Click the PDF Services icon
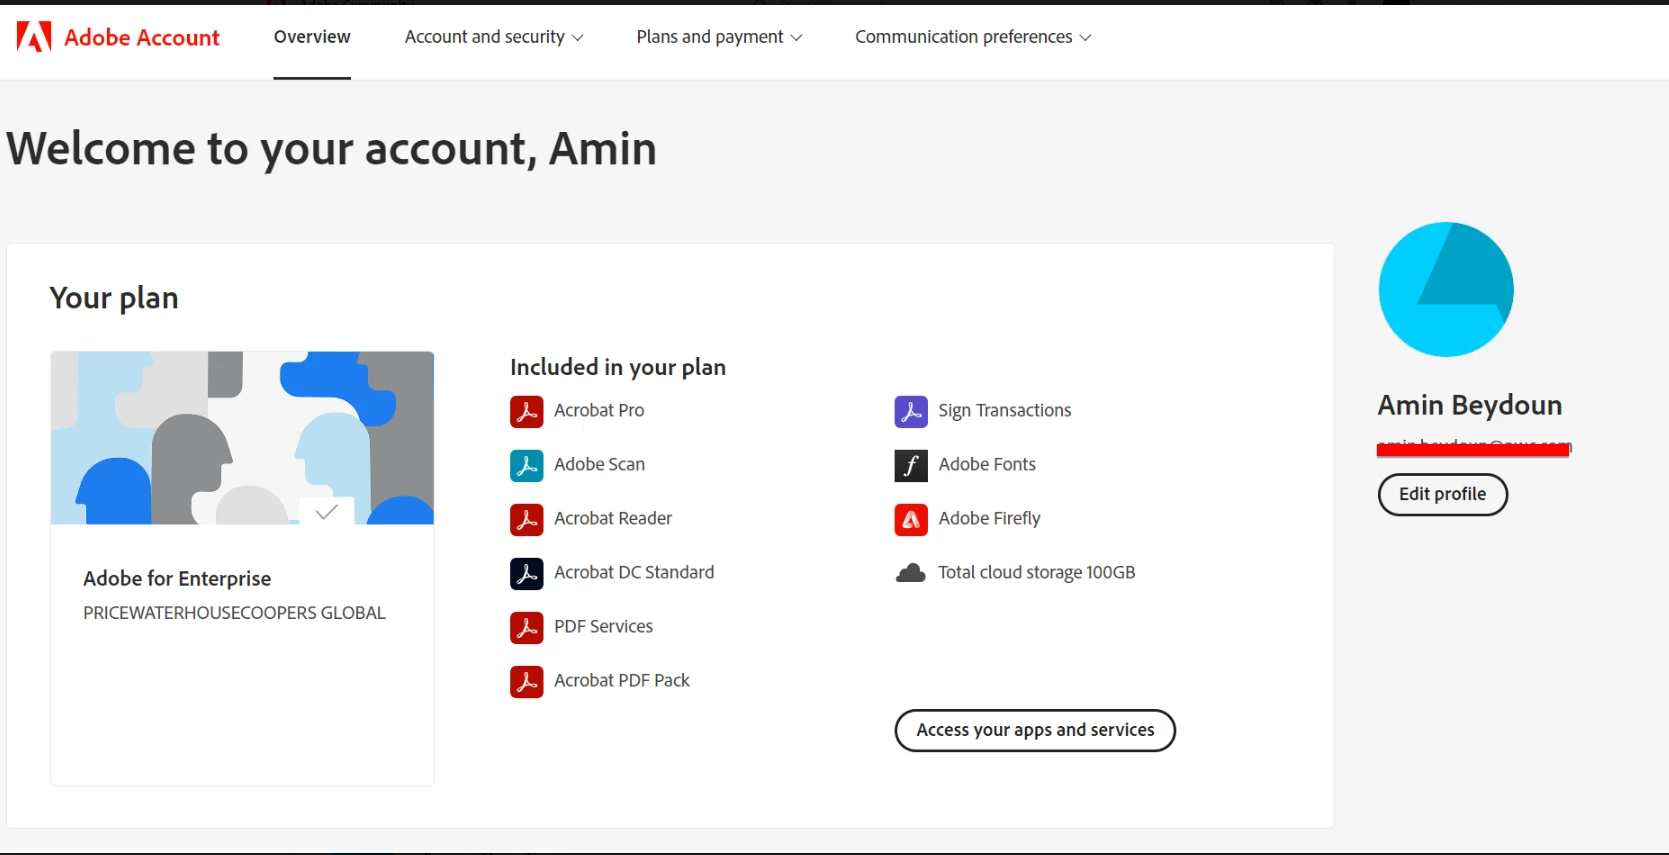1669x855 pixels. [x=527, y=627]
